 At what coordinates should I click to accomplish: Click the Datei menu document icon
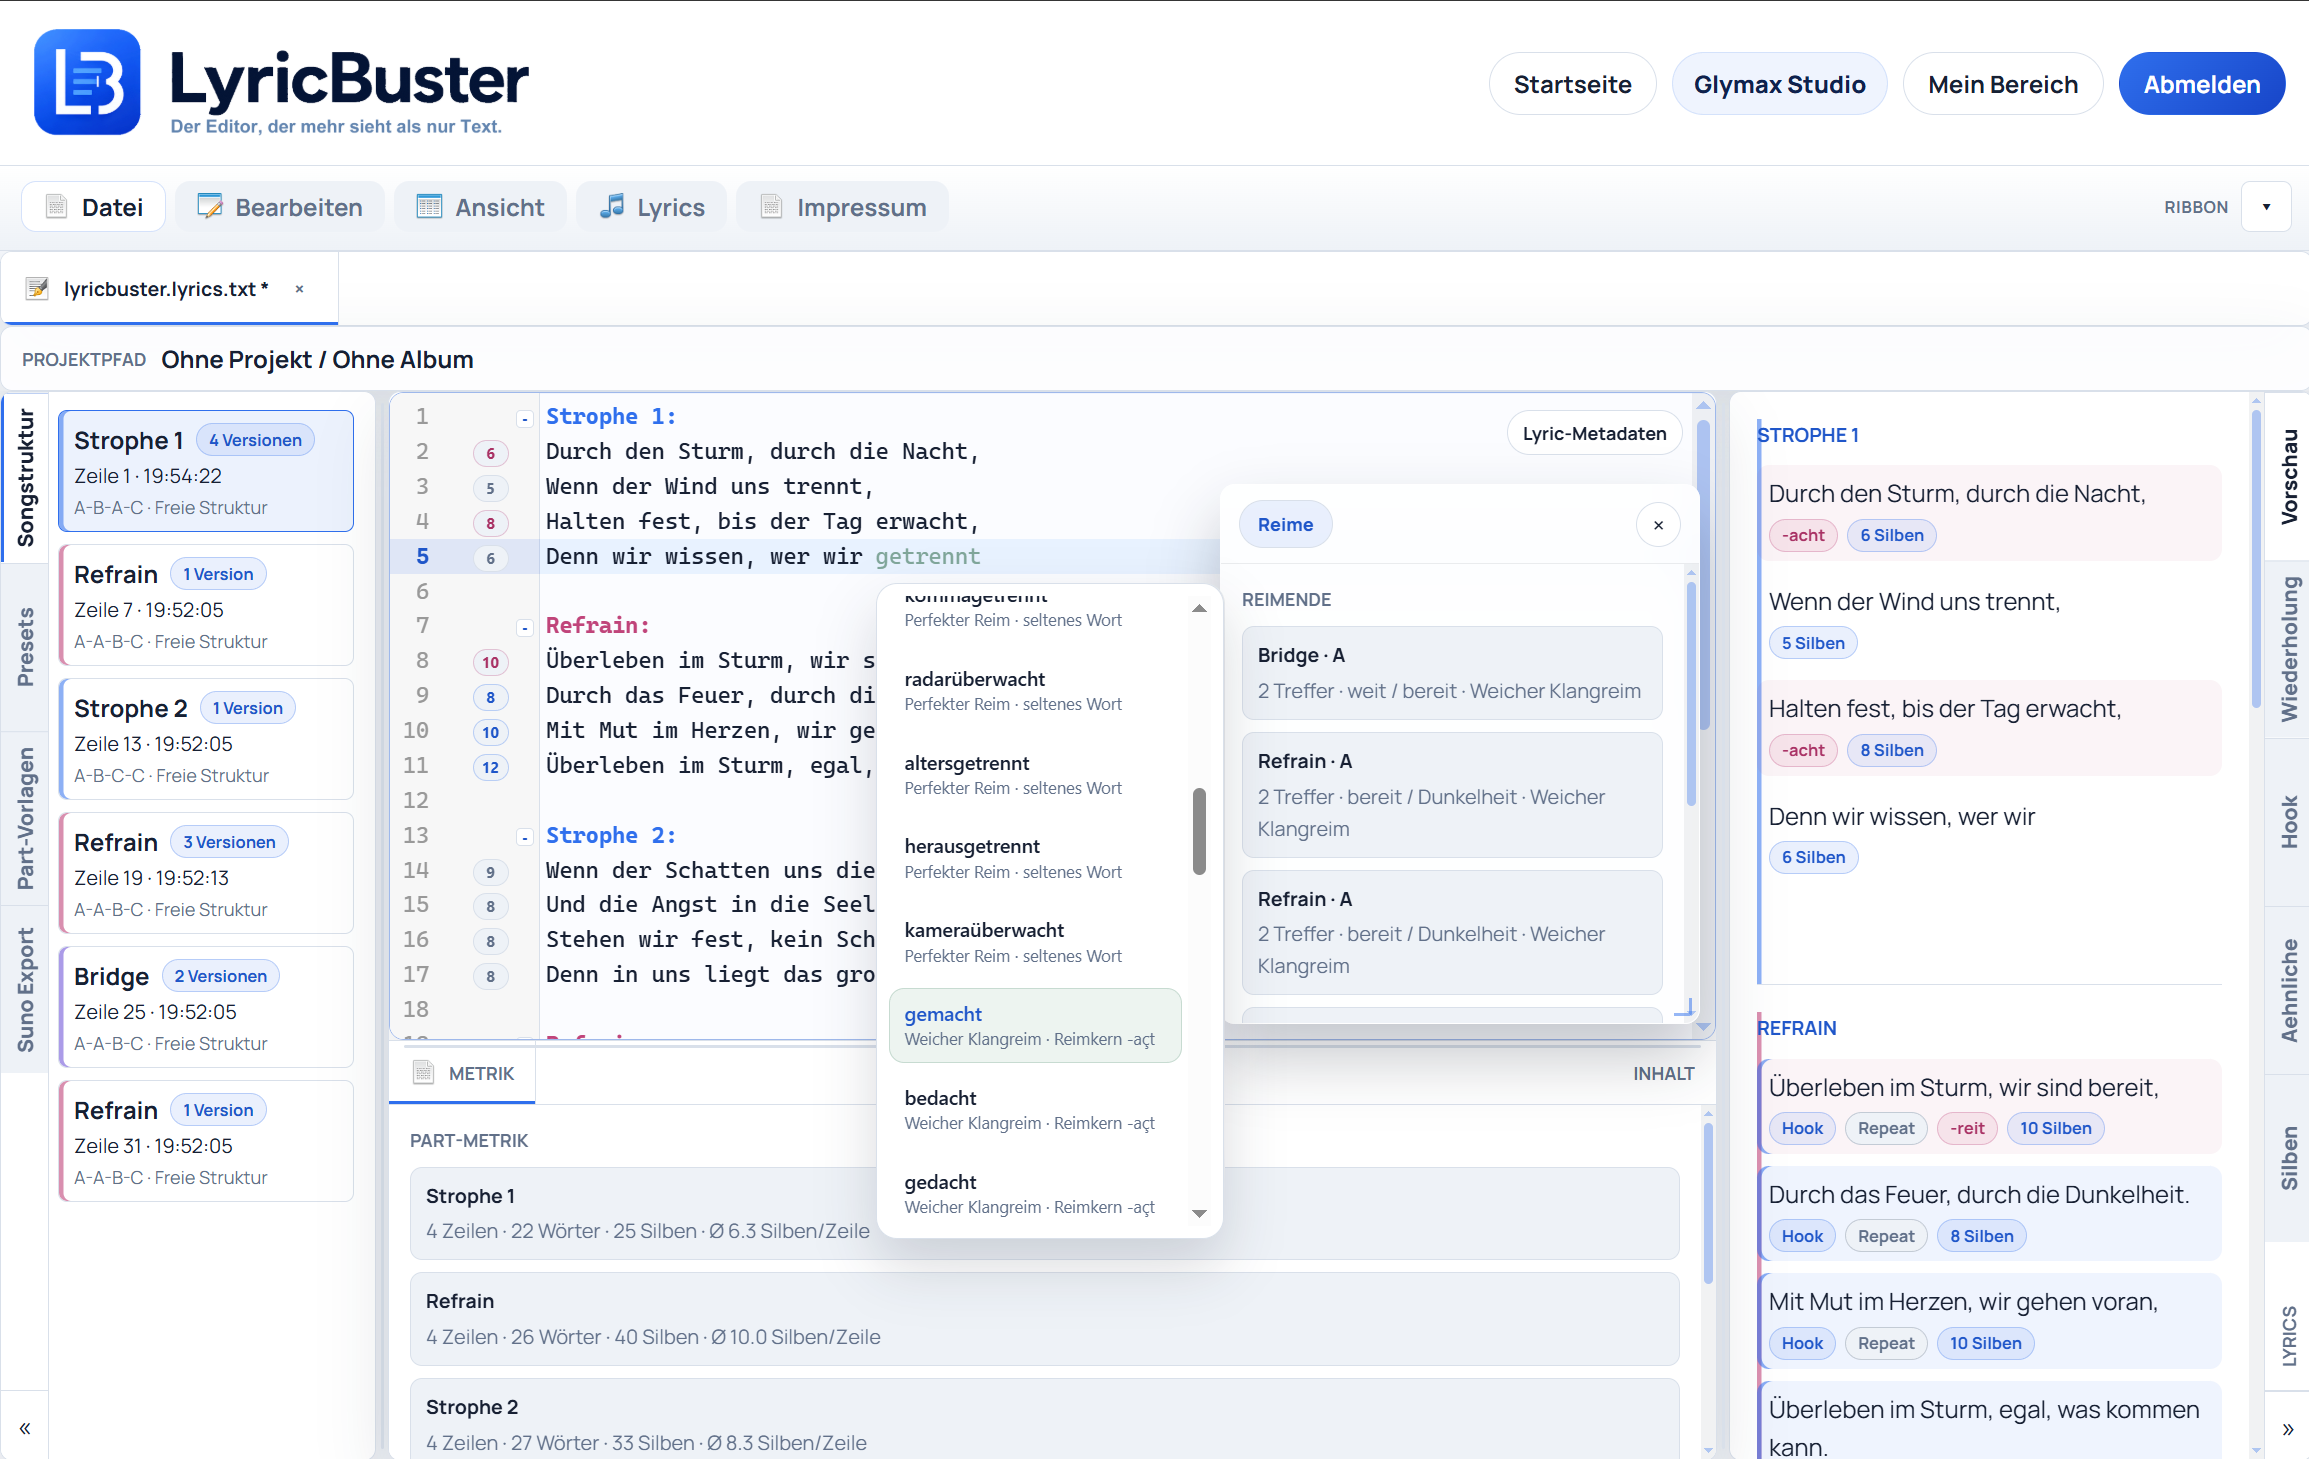(x=57, y=207)
